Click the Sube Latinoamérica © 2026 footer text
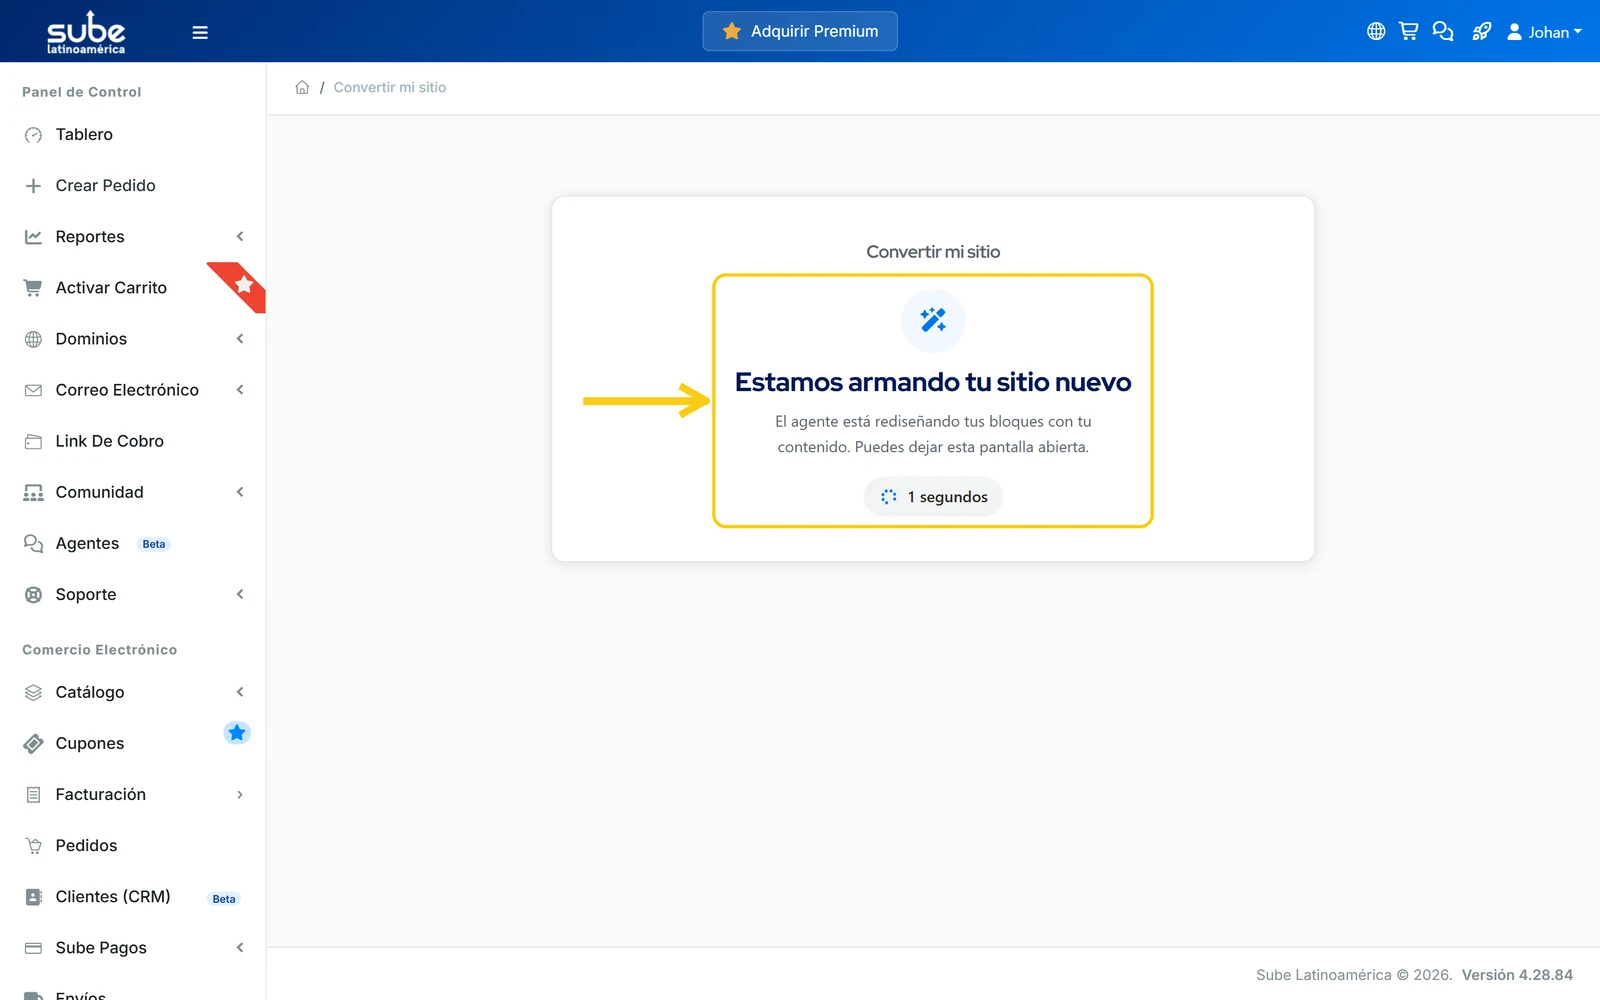The height and width of the screenshot is (1000, 1600). pyautogui.click(x=1354, y=975)
